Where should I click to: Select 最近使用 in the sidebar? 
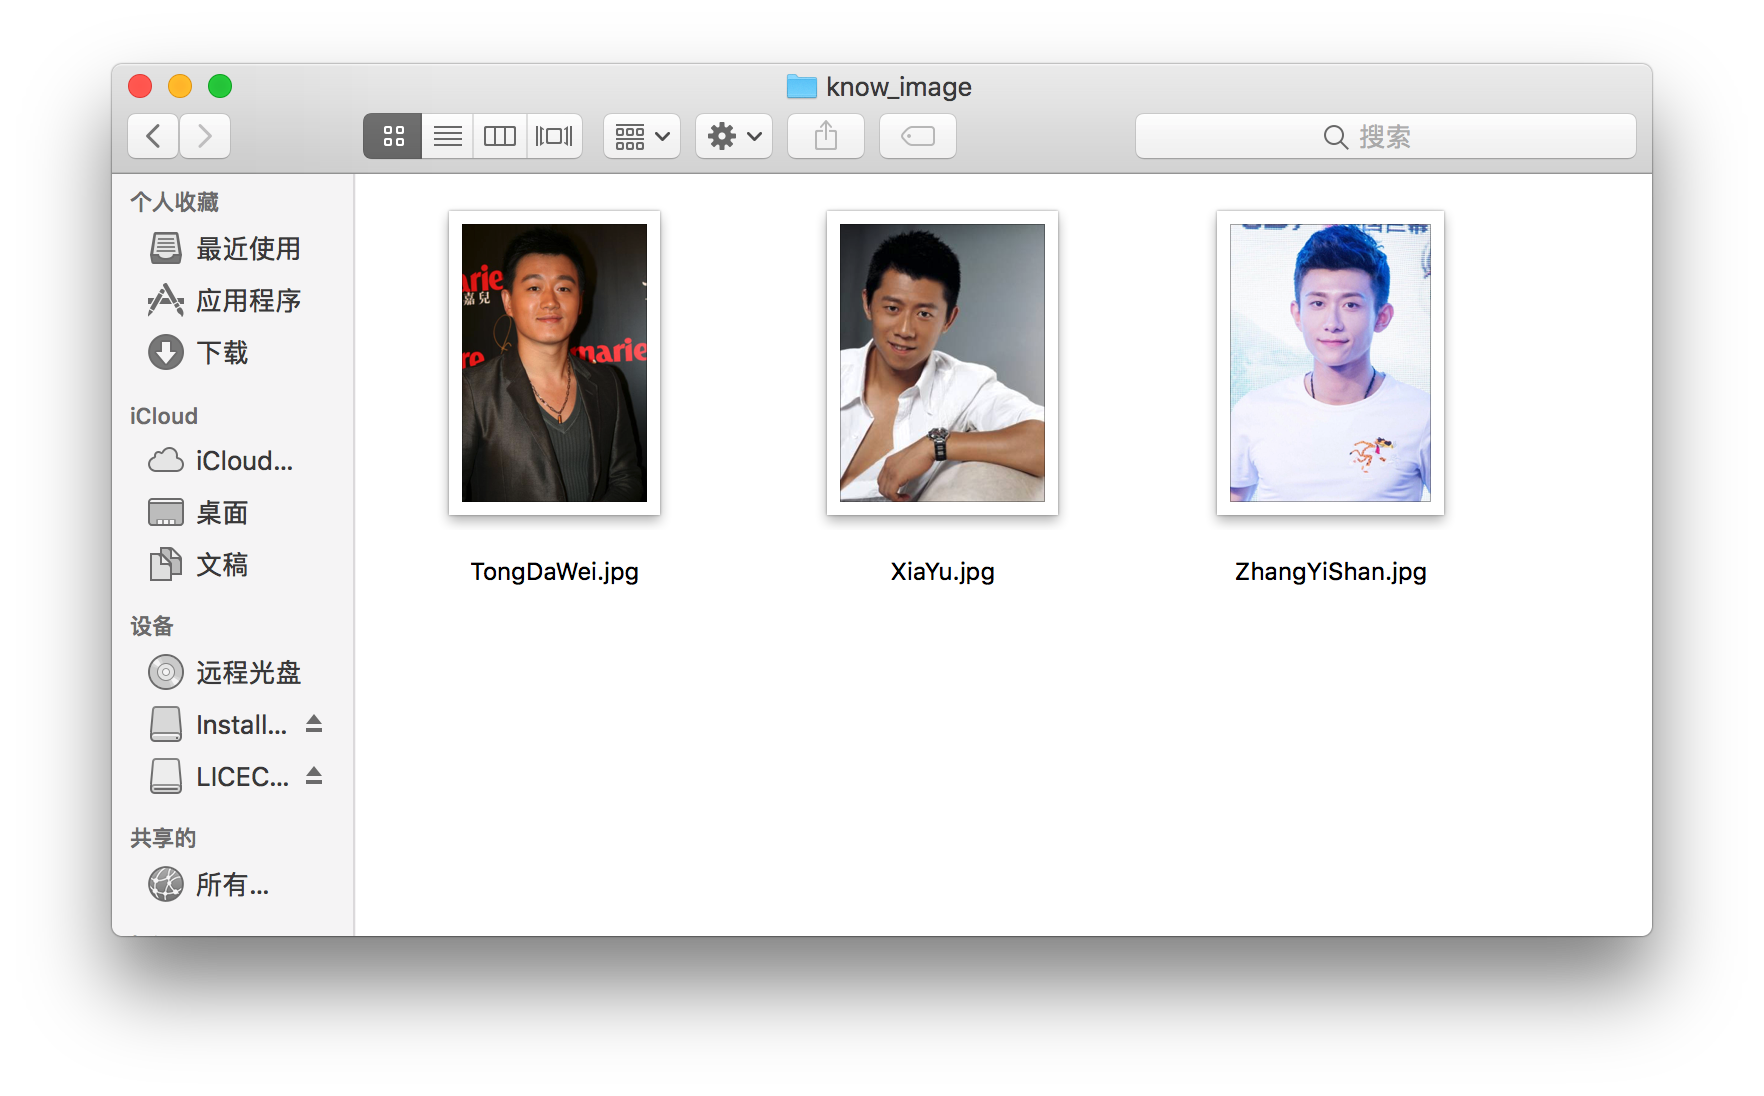tap(248, 249)
